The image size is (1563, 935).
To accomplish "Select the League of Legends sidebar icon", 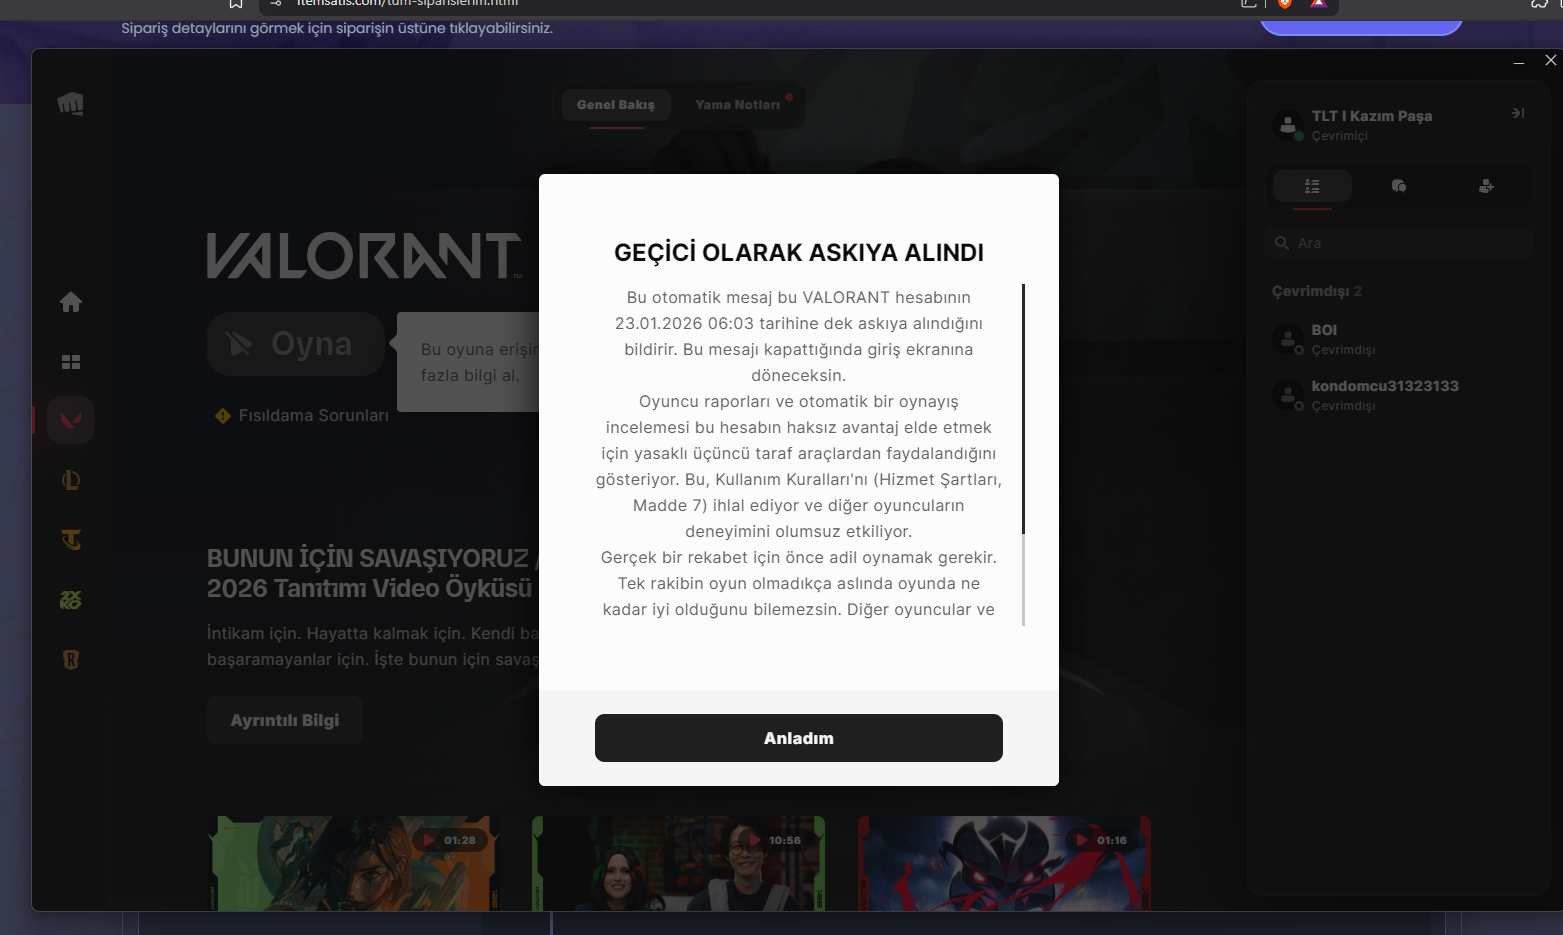I will point(71,480).
